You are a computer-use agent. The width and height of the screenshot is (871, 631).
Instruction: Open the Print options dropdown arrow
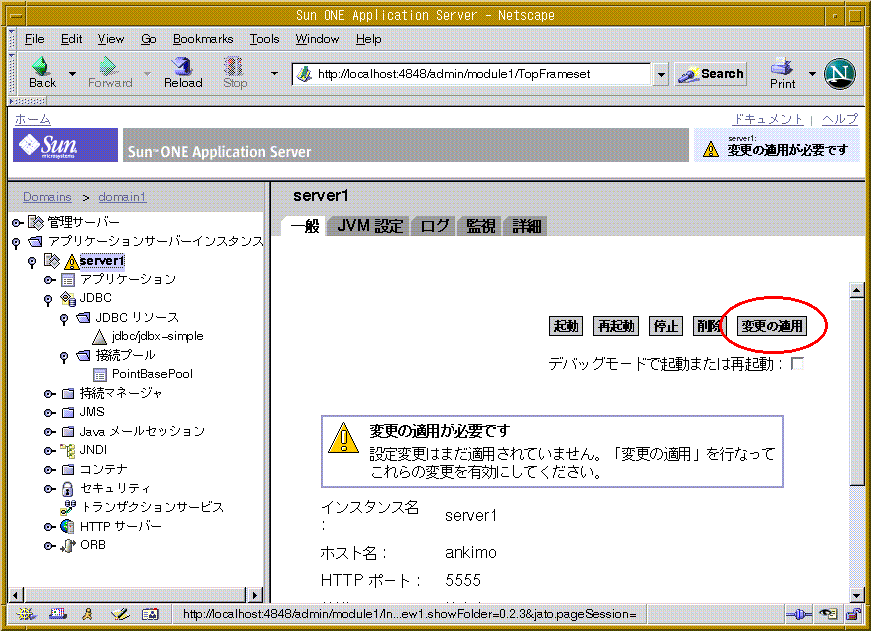tap(812, 73)
